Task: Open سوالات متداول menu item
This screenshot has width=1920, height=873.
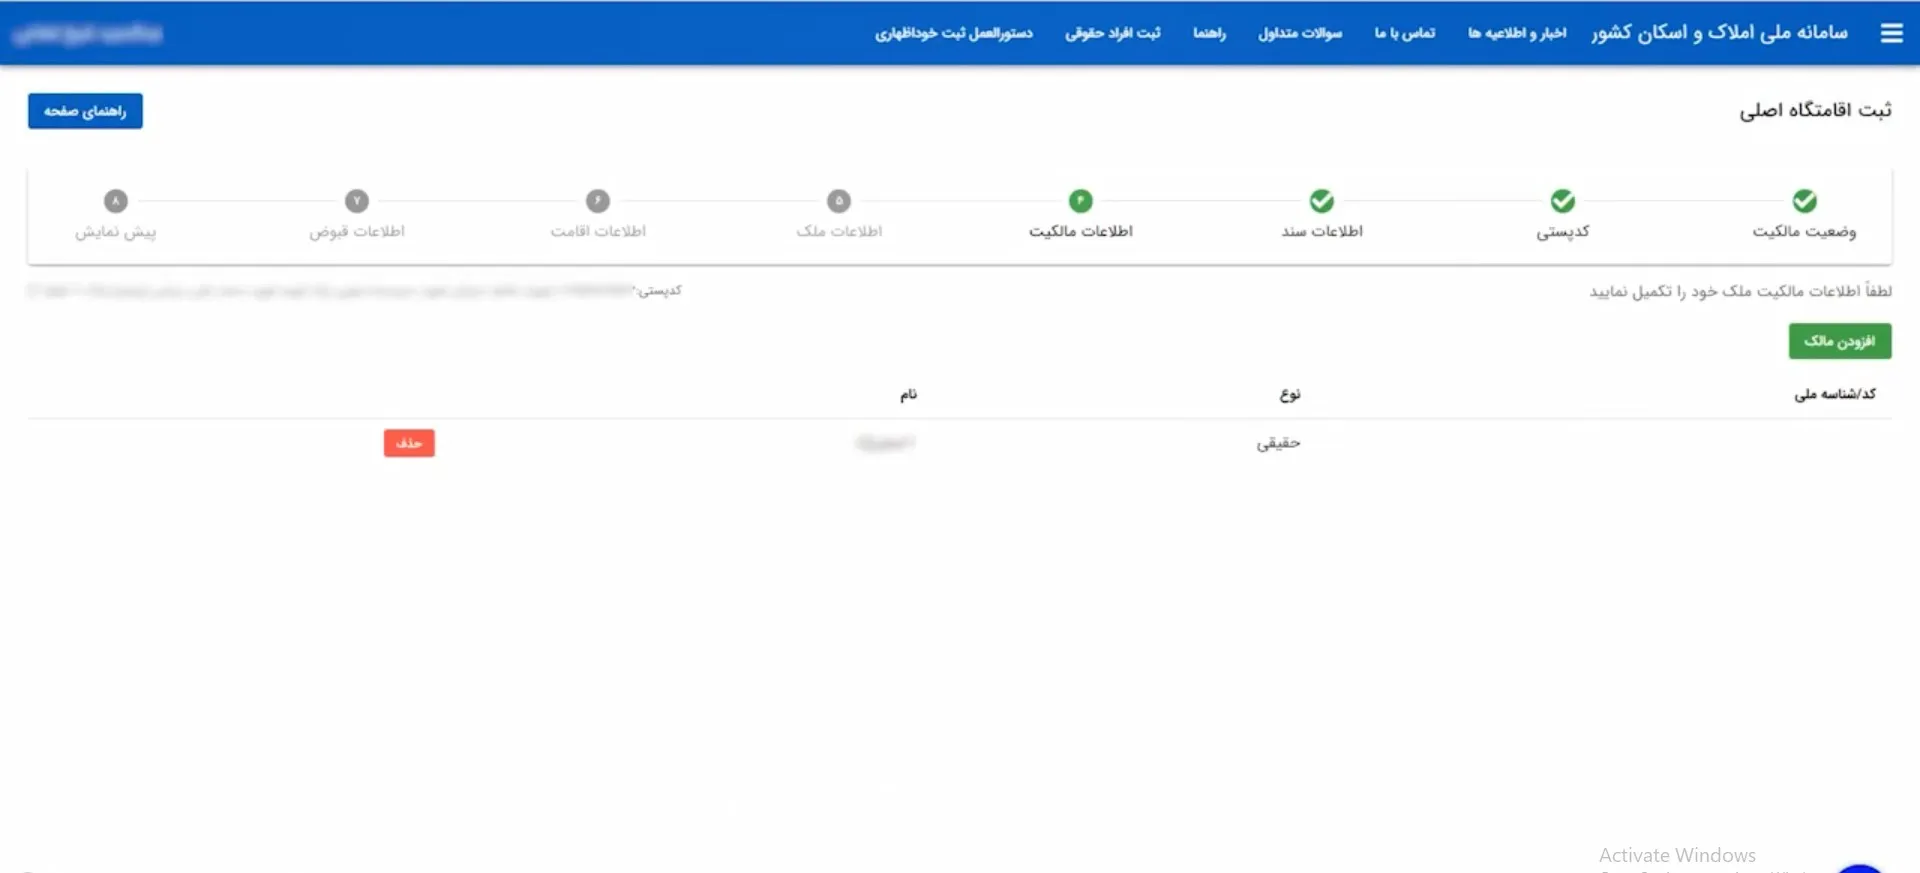Action: (1300, 33)
